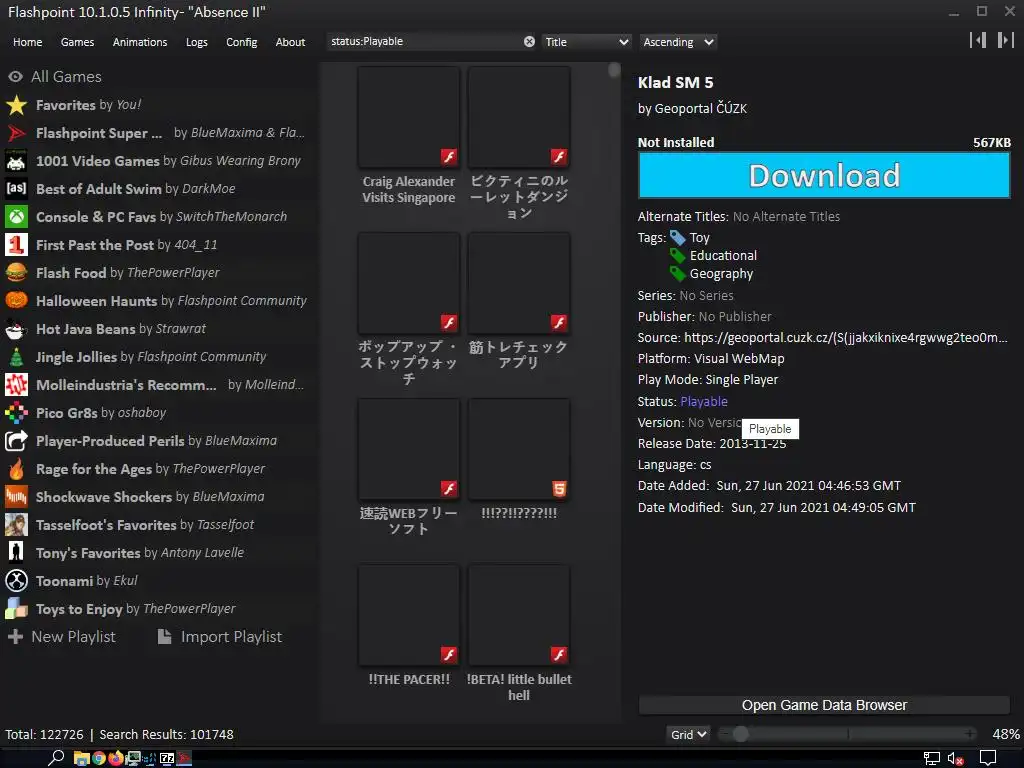Click the 'Visual WebMap' platform value
Viewport: 1024px width, 768px height.
(739, 359)
